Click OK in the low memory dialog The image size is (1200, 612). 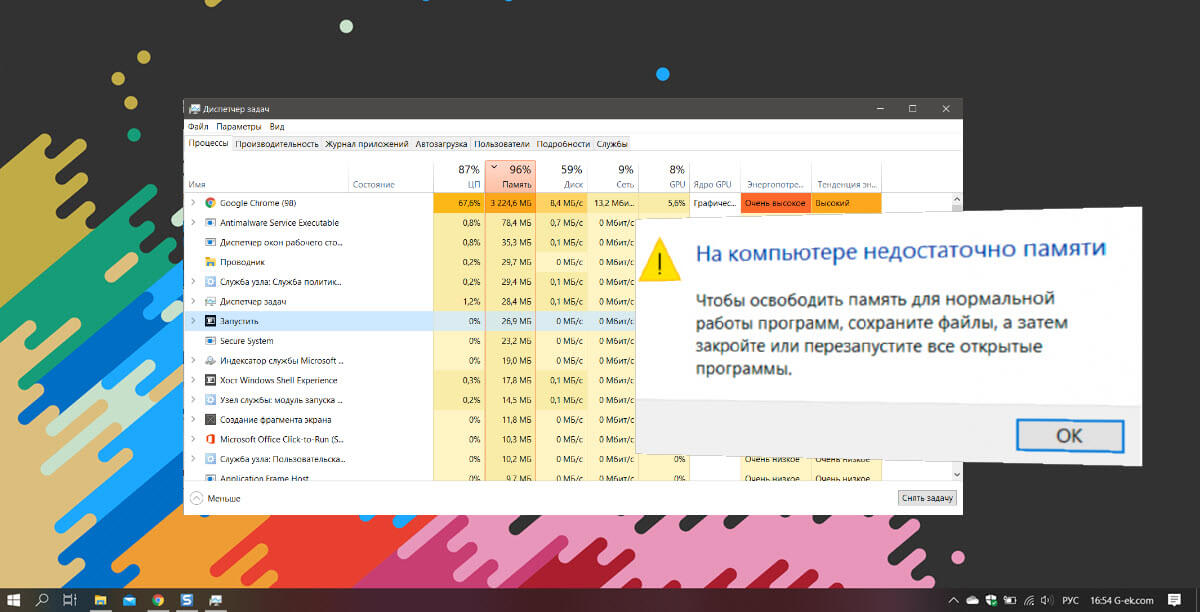point(1069,436)
